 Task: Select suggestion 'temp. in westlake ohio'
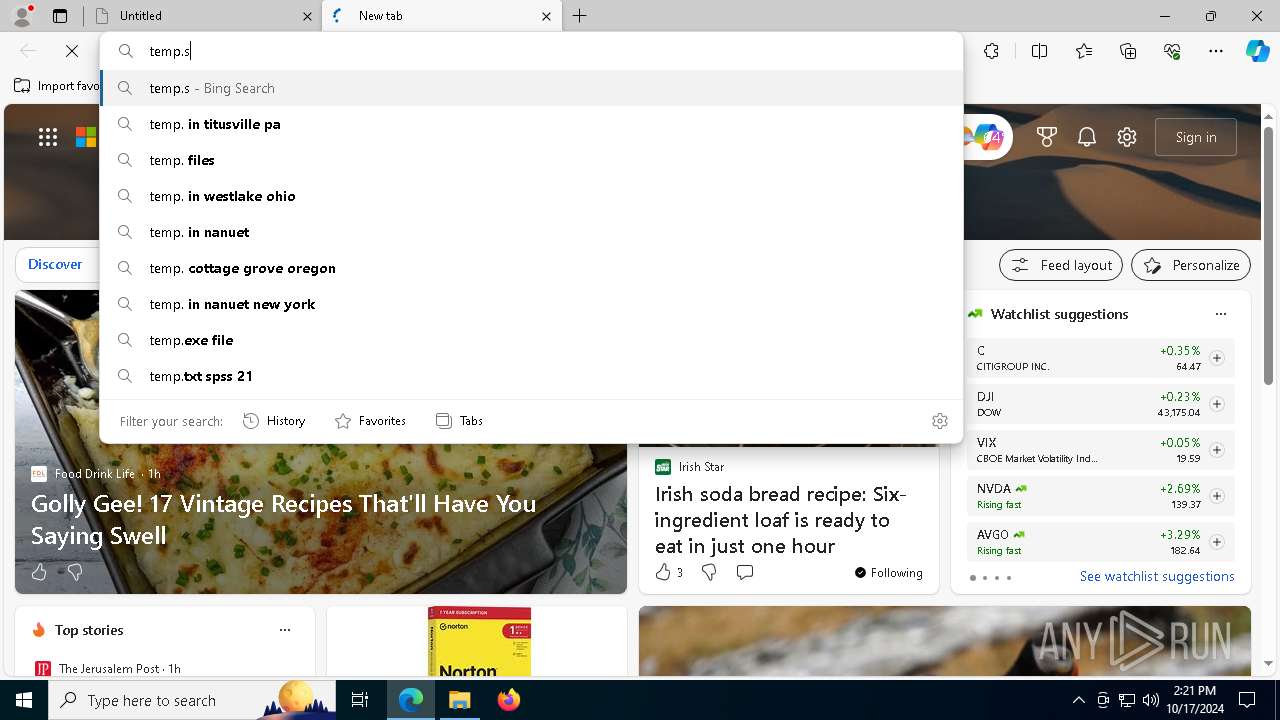(x=531, y=196)
